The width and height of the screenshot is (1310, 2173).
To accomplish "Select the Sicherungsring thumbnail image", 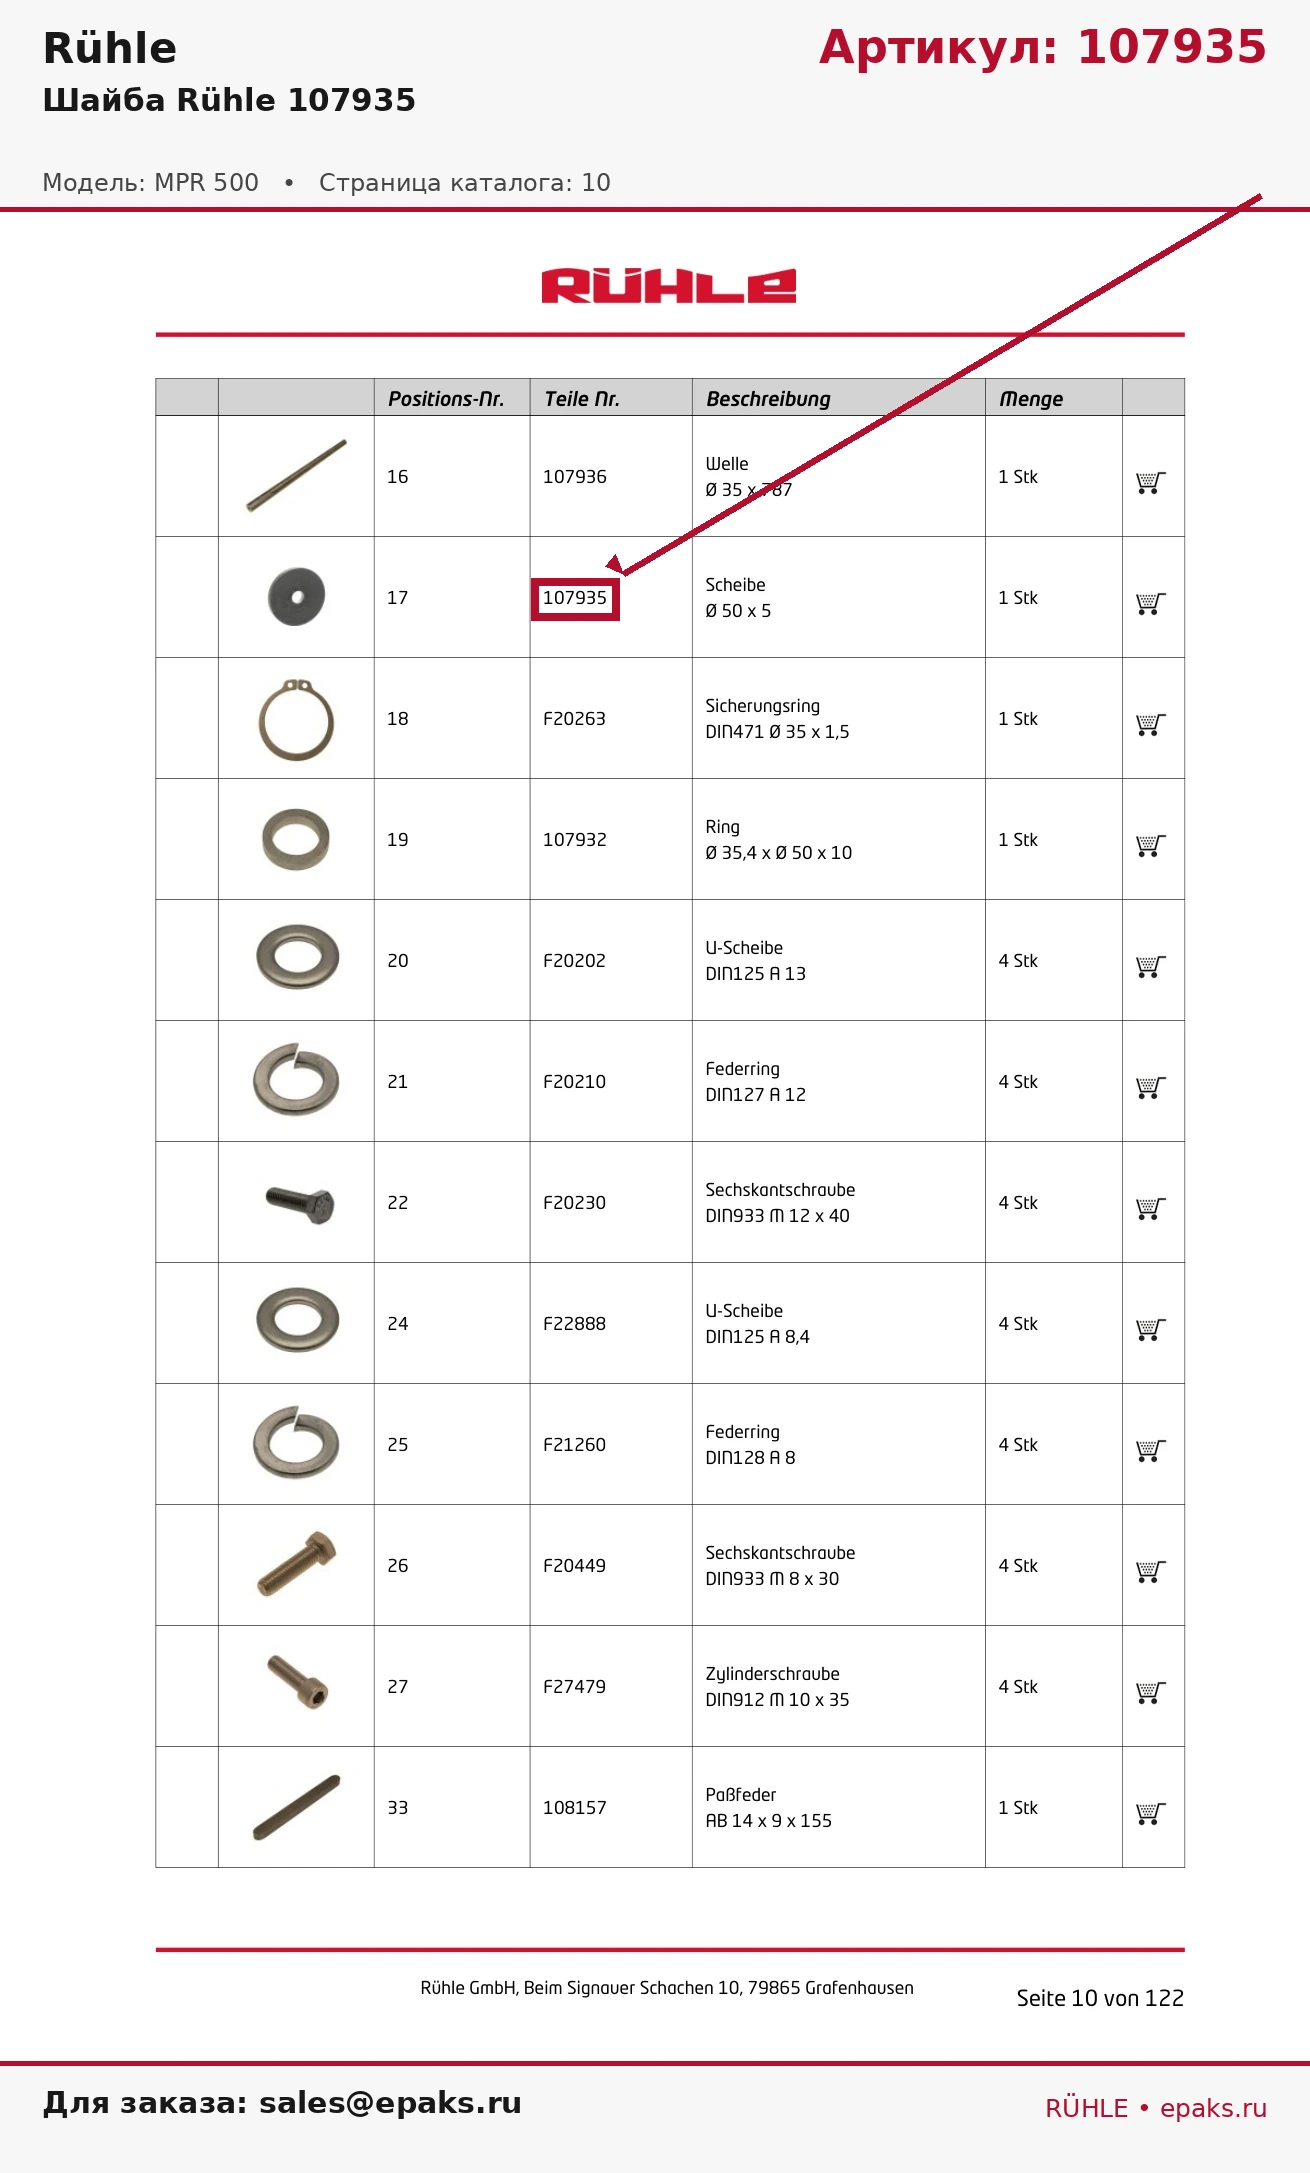I will pos(296,718).
